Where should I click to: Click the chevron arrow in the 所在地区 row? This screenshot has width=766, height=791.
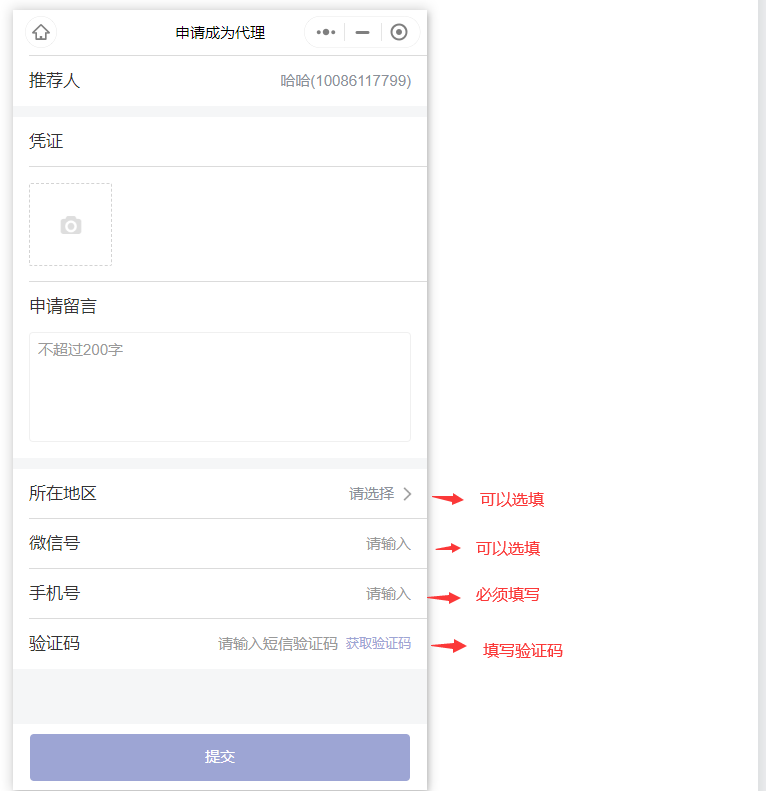407,493
